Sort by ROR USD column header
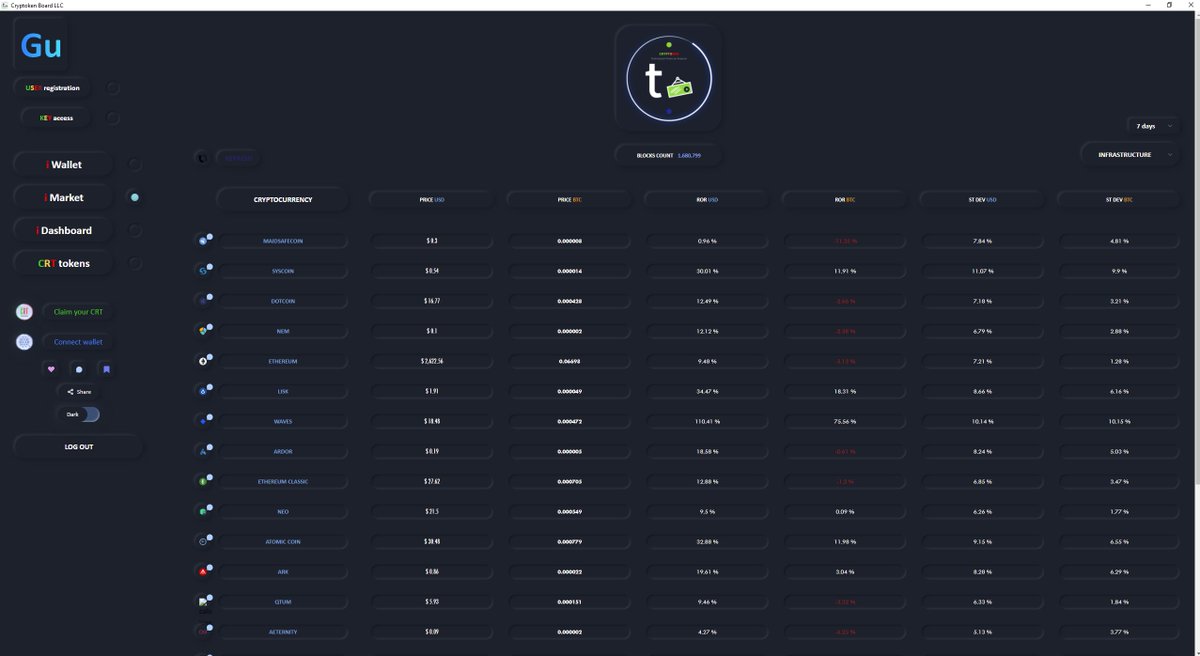Viewport: 1200px width, 656px height. tap(707, 200)
